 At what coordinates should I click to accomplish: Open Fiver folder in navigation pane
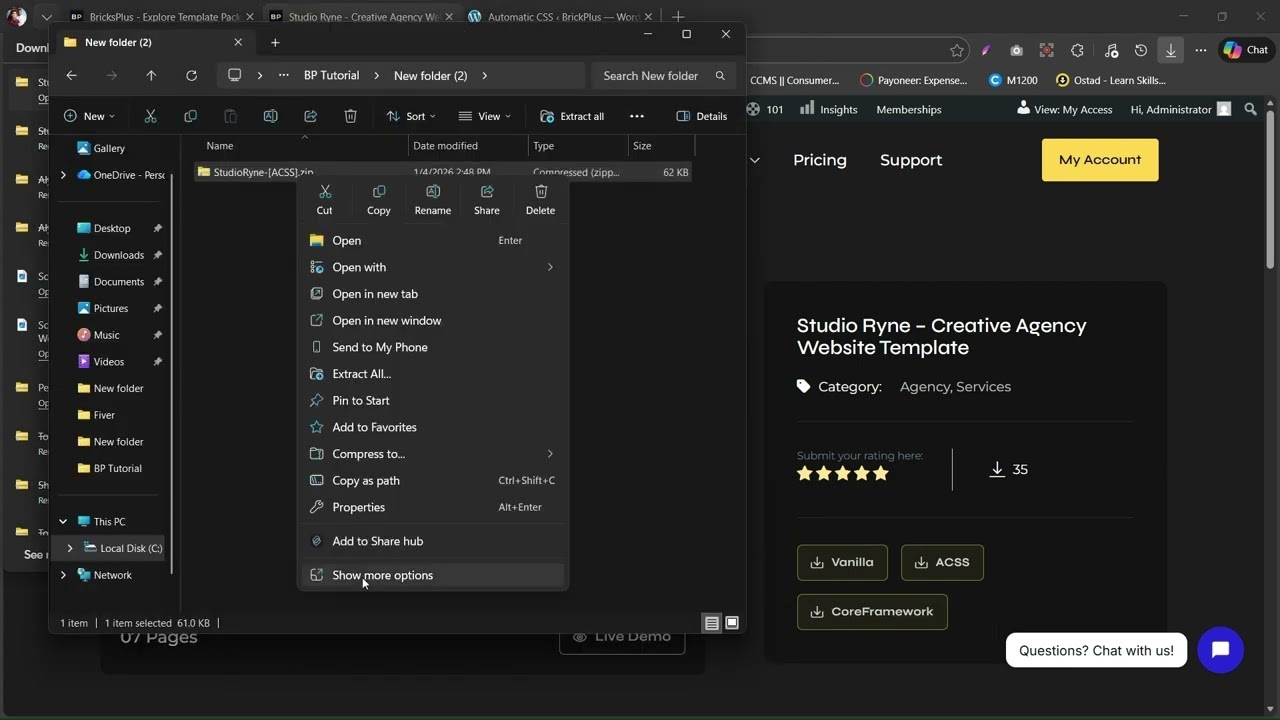pyautogui.click(x=104, y=415)
